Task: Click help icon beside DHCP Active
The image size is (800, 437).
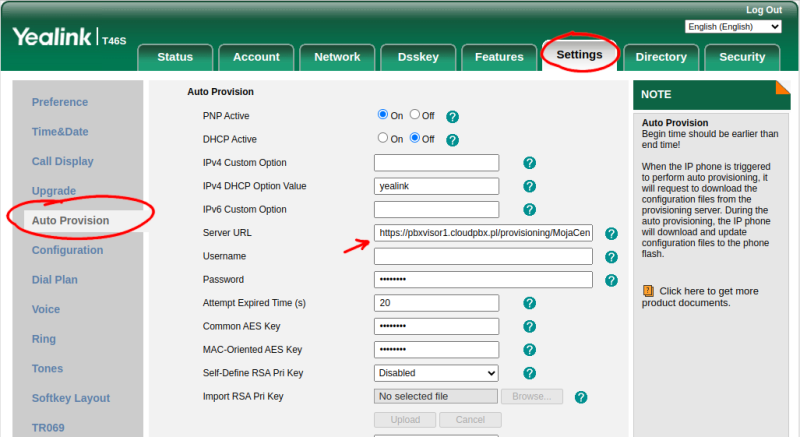Action: [x=452, y=140]
